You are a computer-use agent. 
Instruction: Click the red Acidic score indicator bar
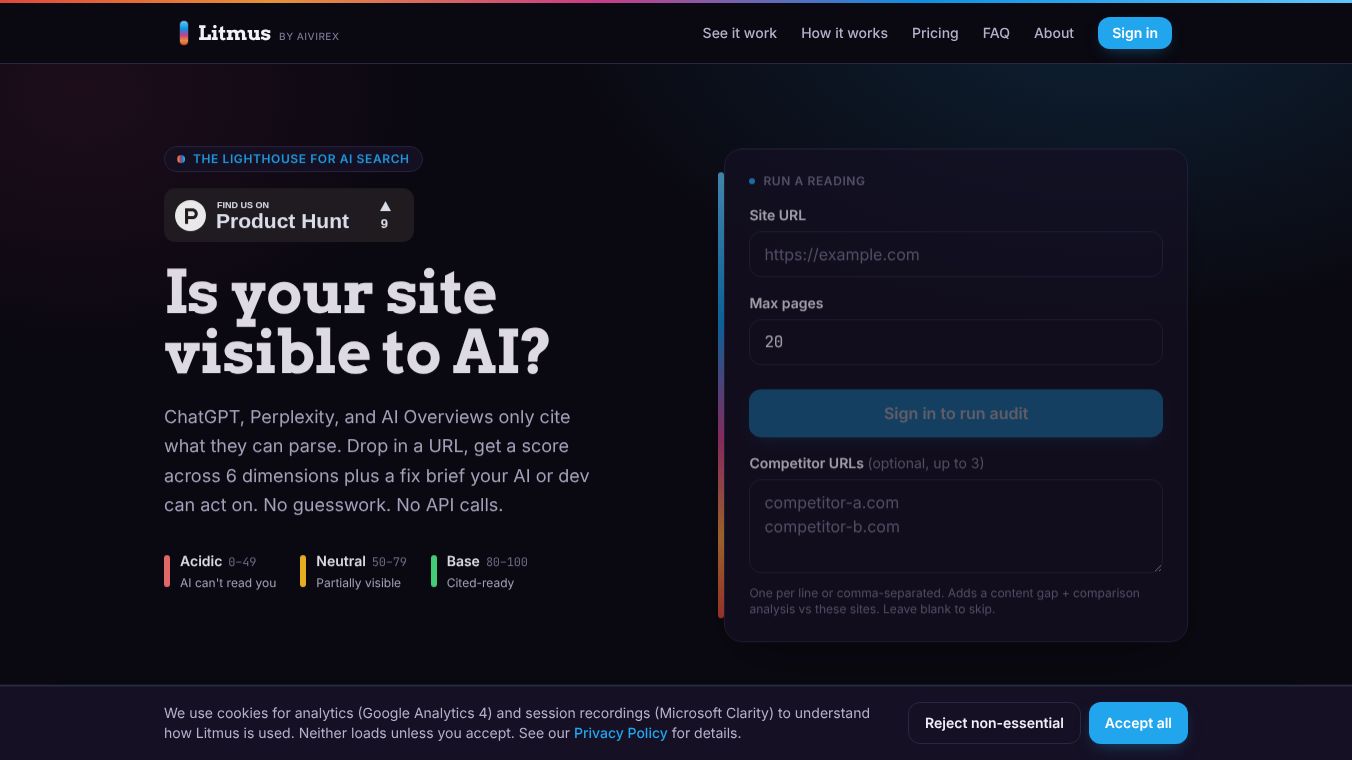[x=167, y=571]
